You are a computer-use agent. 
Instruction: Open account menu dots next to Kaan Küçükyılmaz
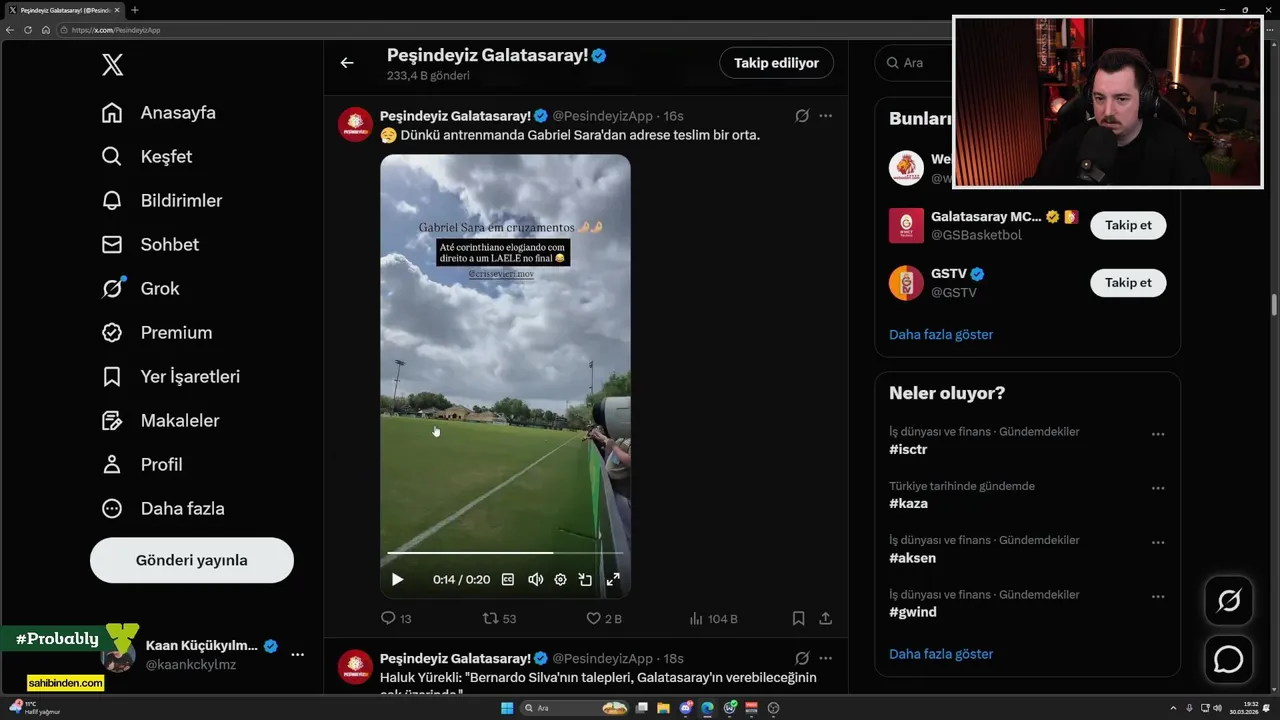[x=297, y=654]
